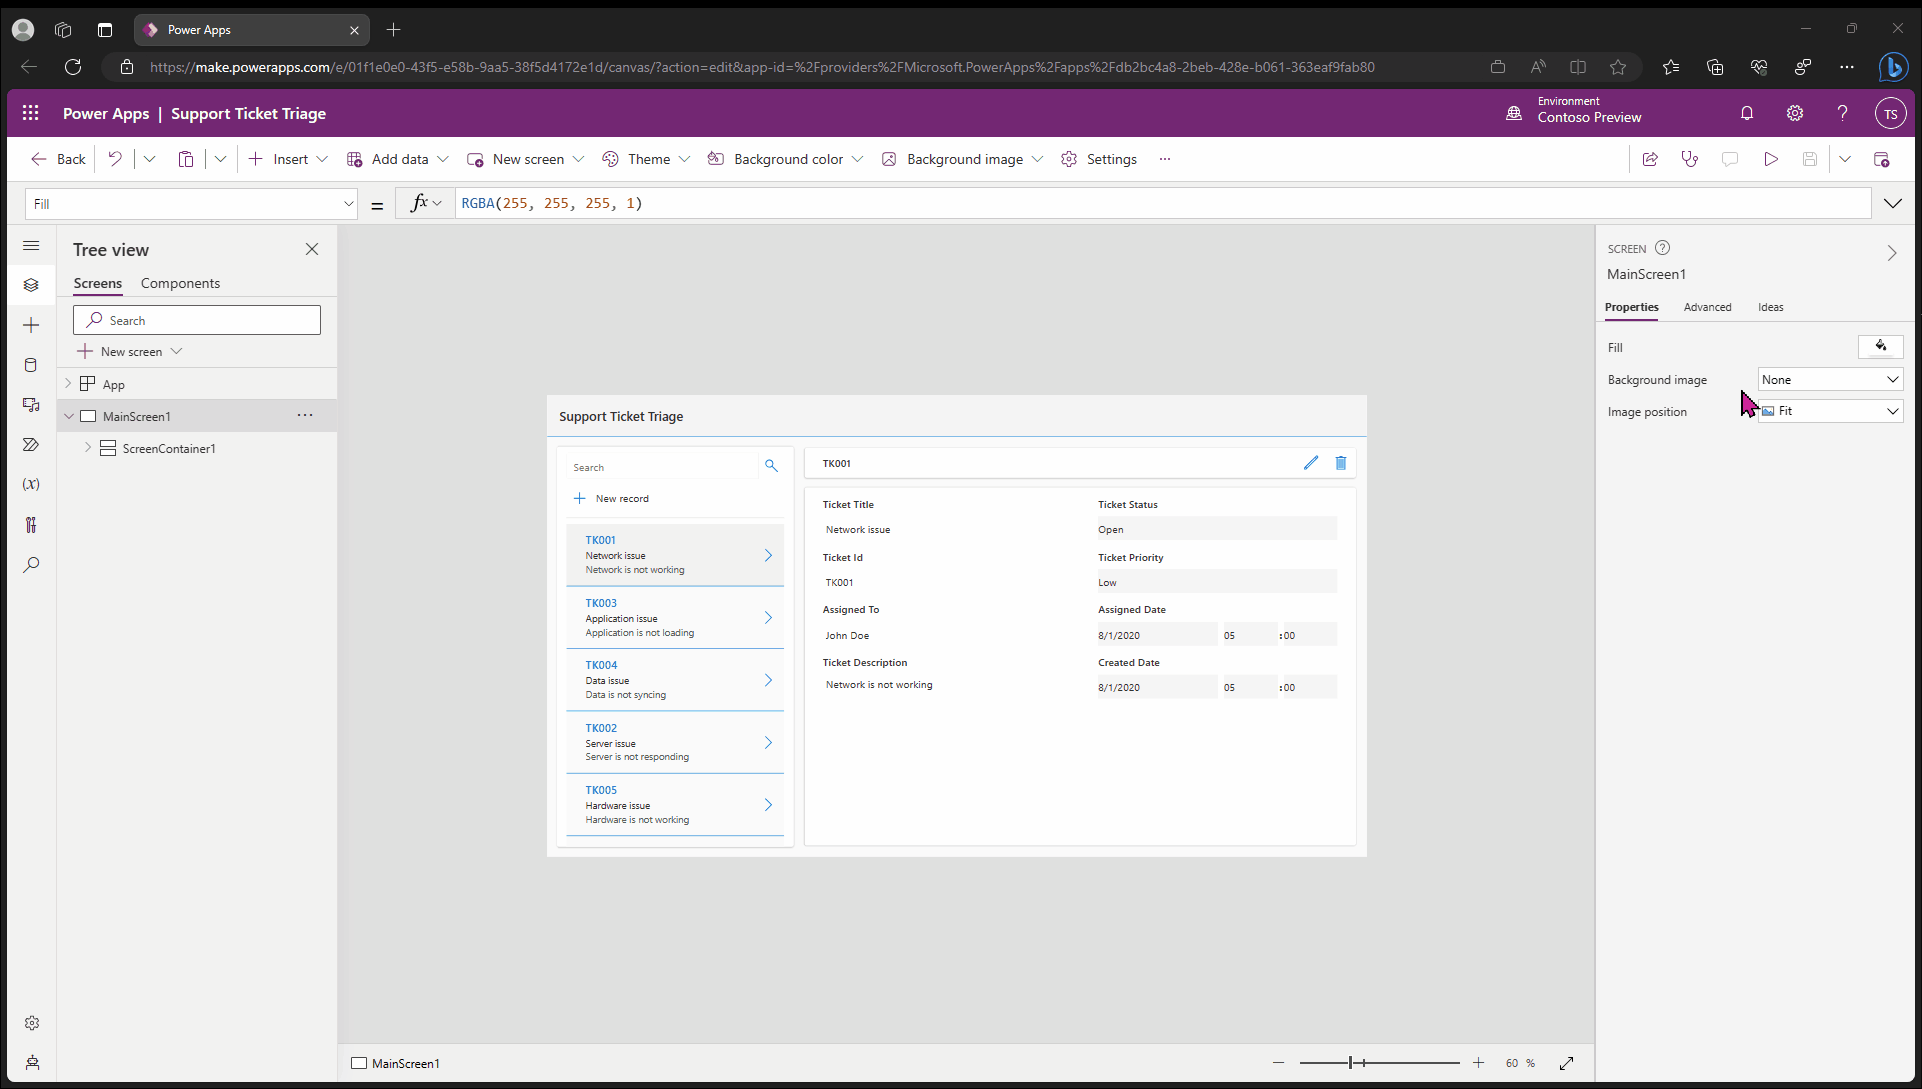Viewport: 1922px width, 1089px height.
Task: Open the Image position Fit dropdown
Action: click(1829, 411)
